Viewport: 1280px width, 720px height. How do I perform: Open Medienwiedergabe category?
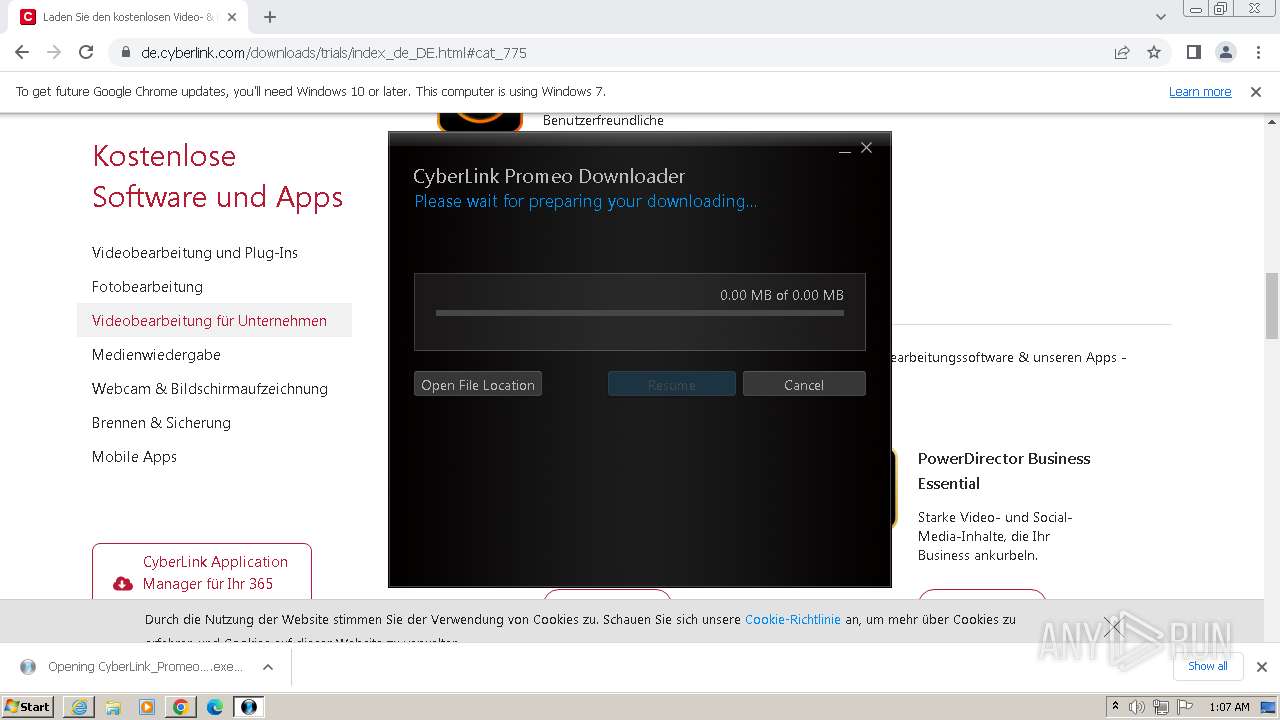tap(156, 355)
